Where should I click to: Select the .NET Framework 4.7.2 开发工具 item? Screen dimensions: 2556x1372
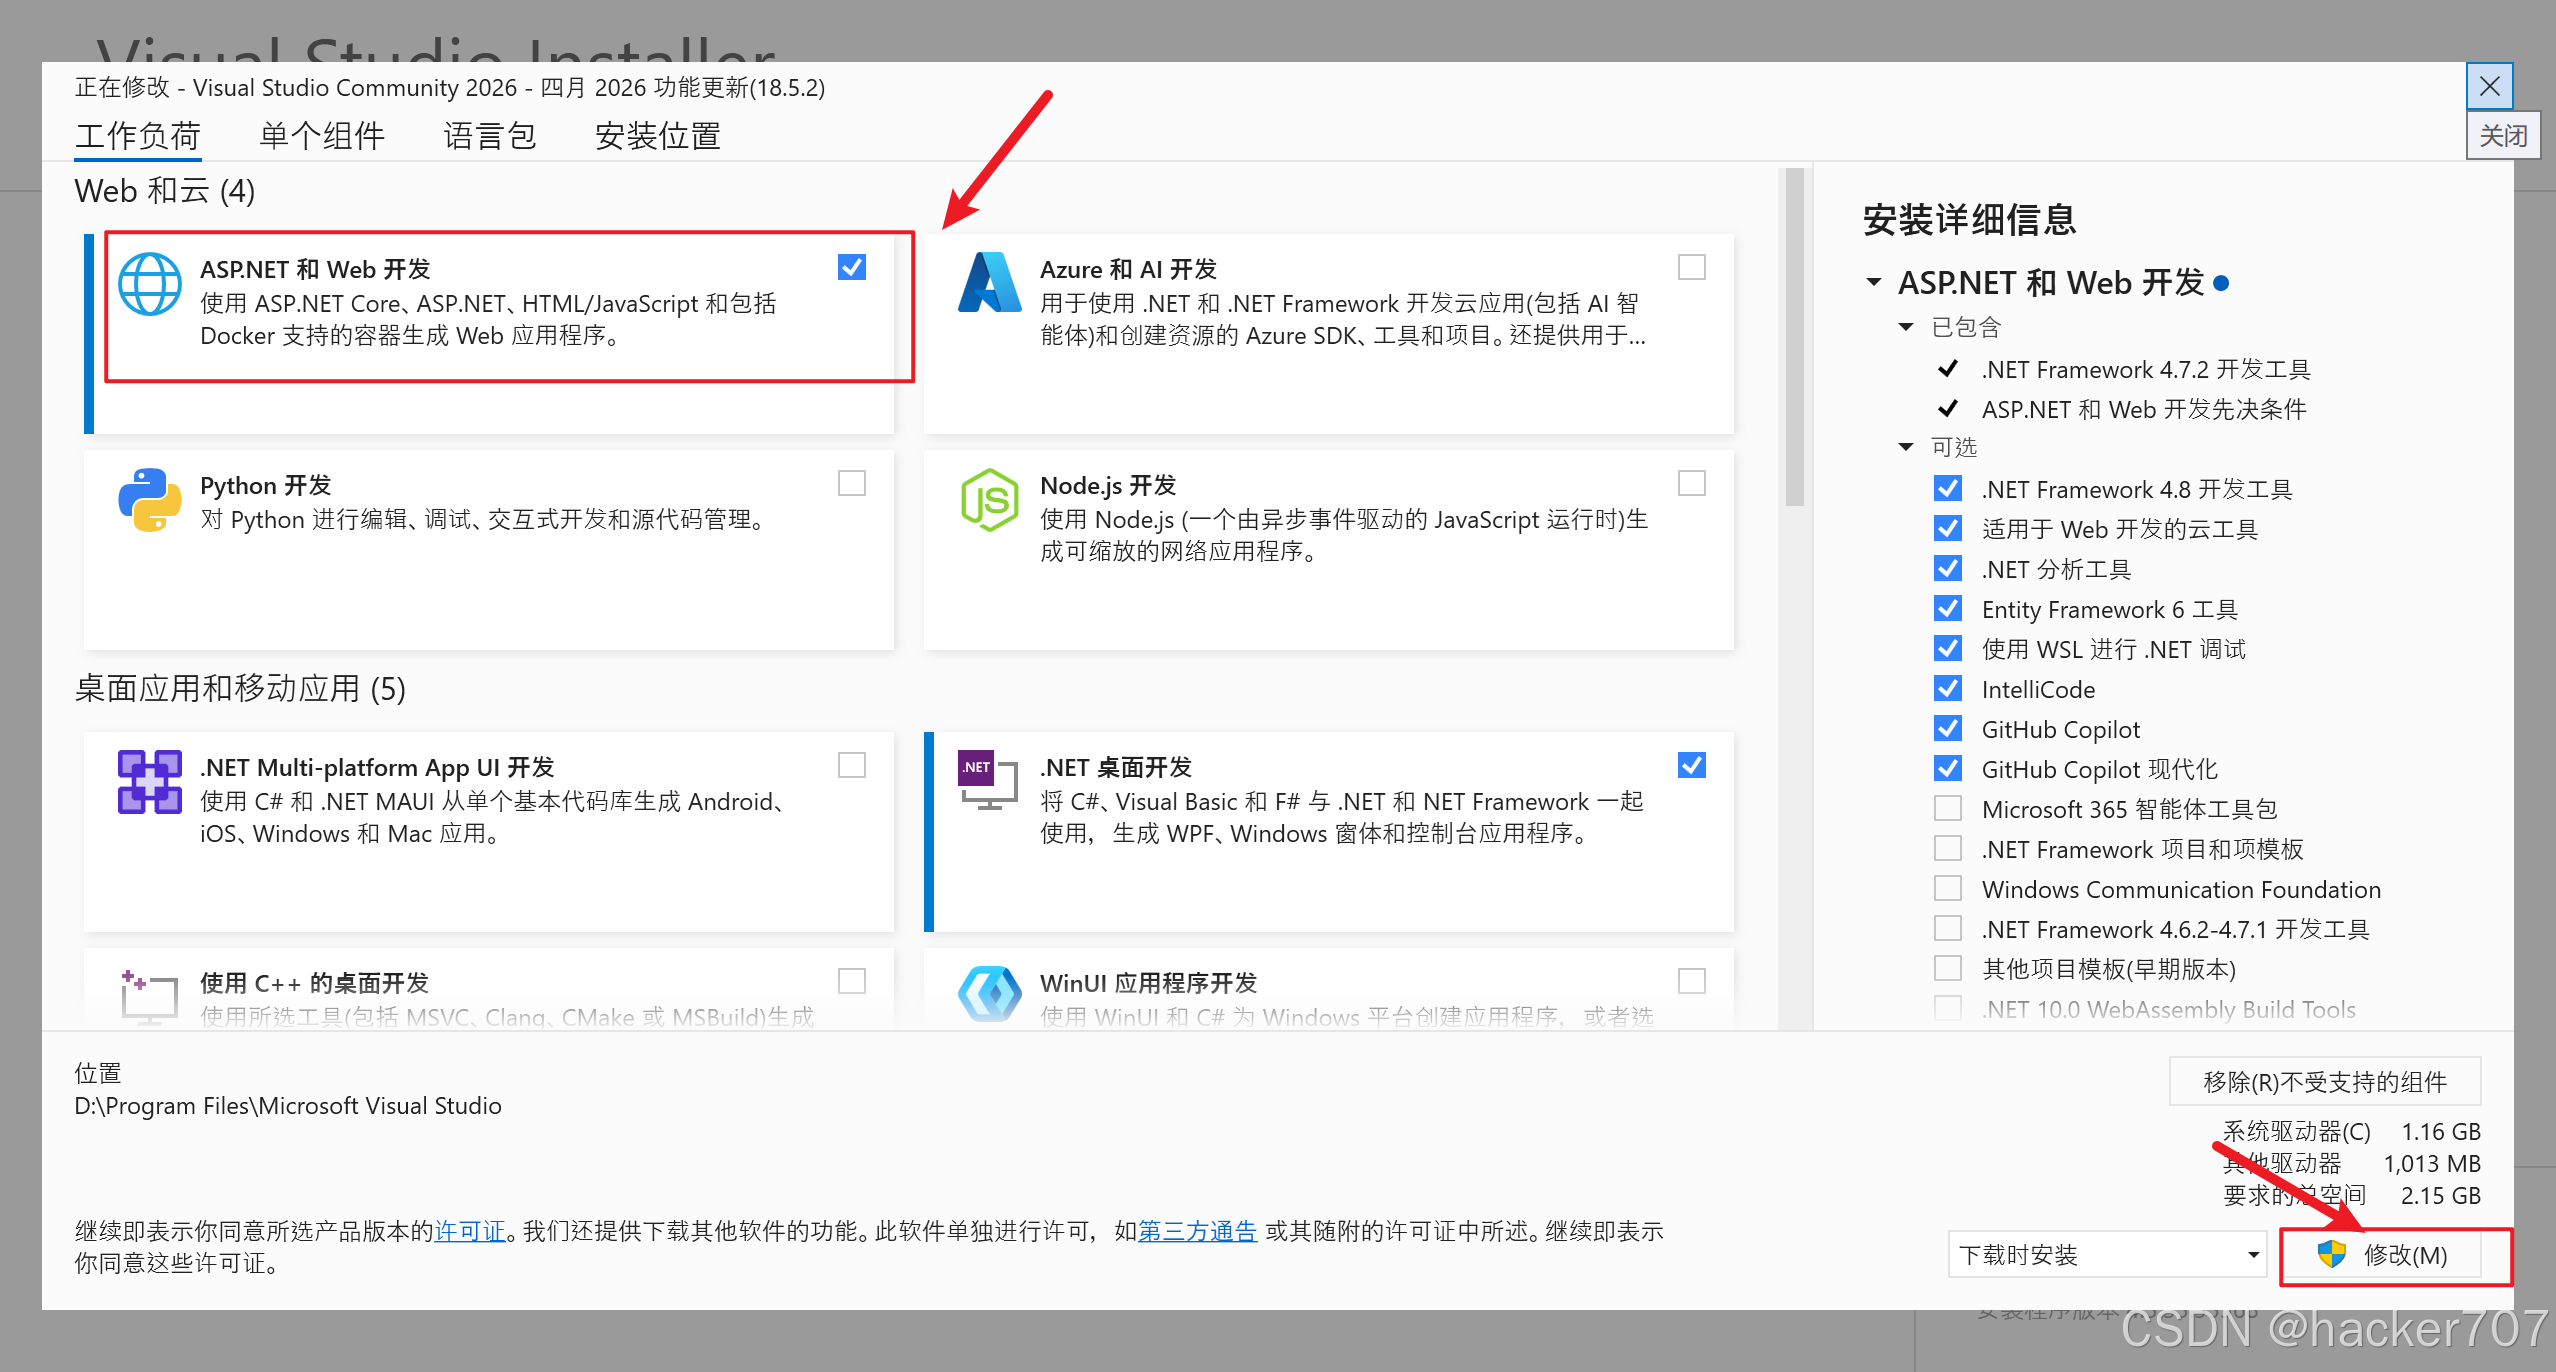[x=2145, y=369]
